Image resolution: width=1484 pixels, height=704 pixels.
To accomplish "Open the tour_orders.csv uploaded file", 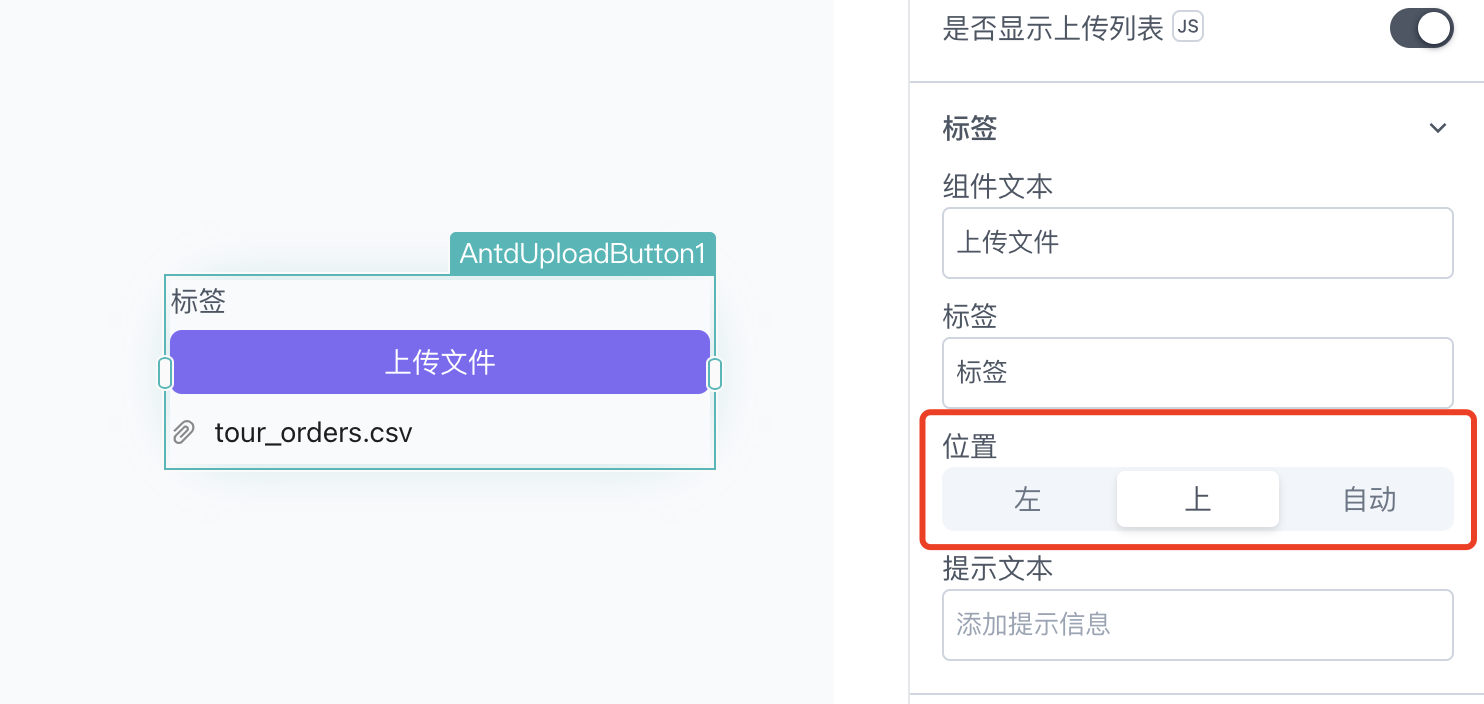I will point(313,432).
